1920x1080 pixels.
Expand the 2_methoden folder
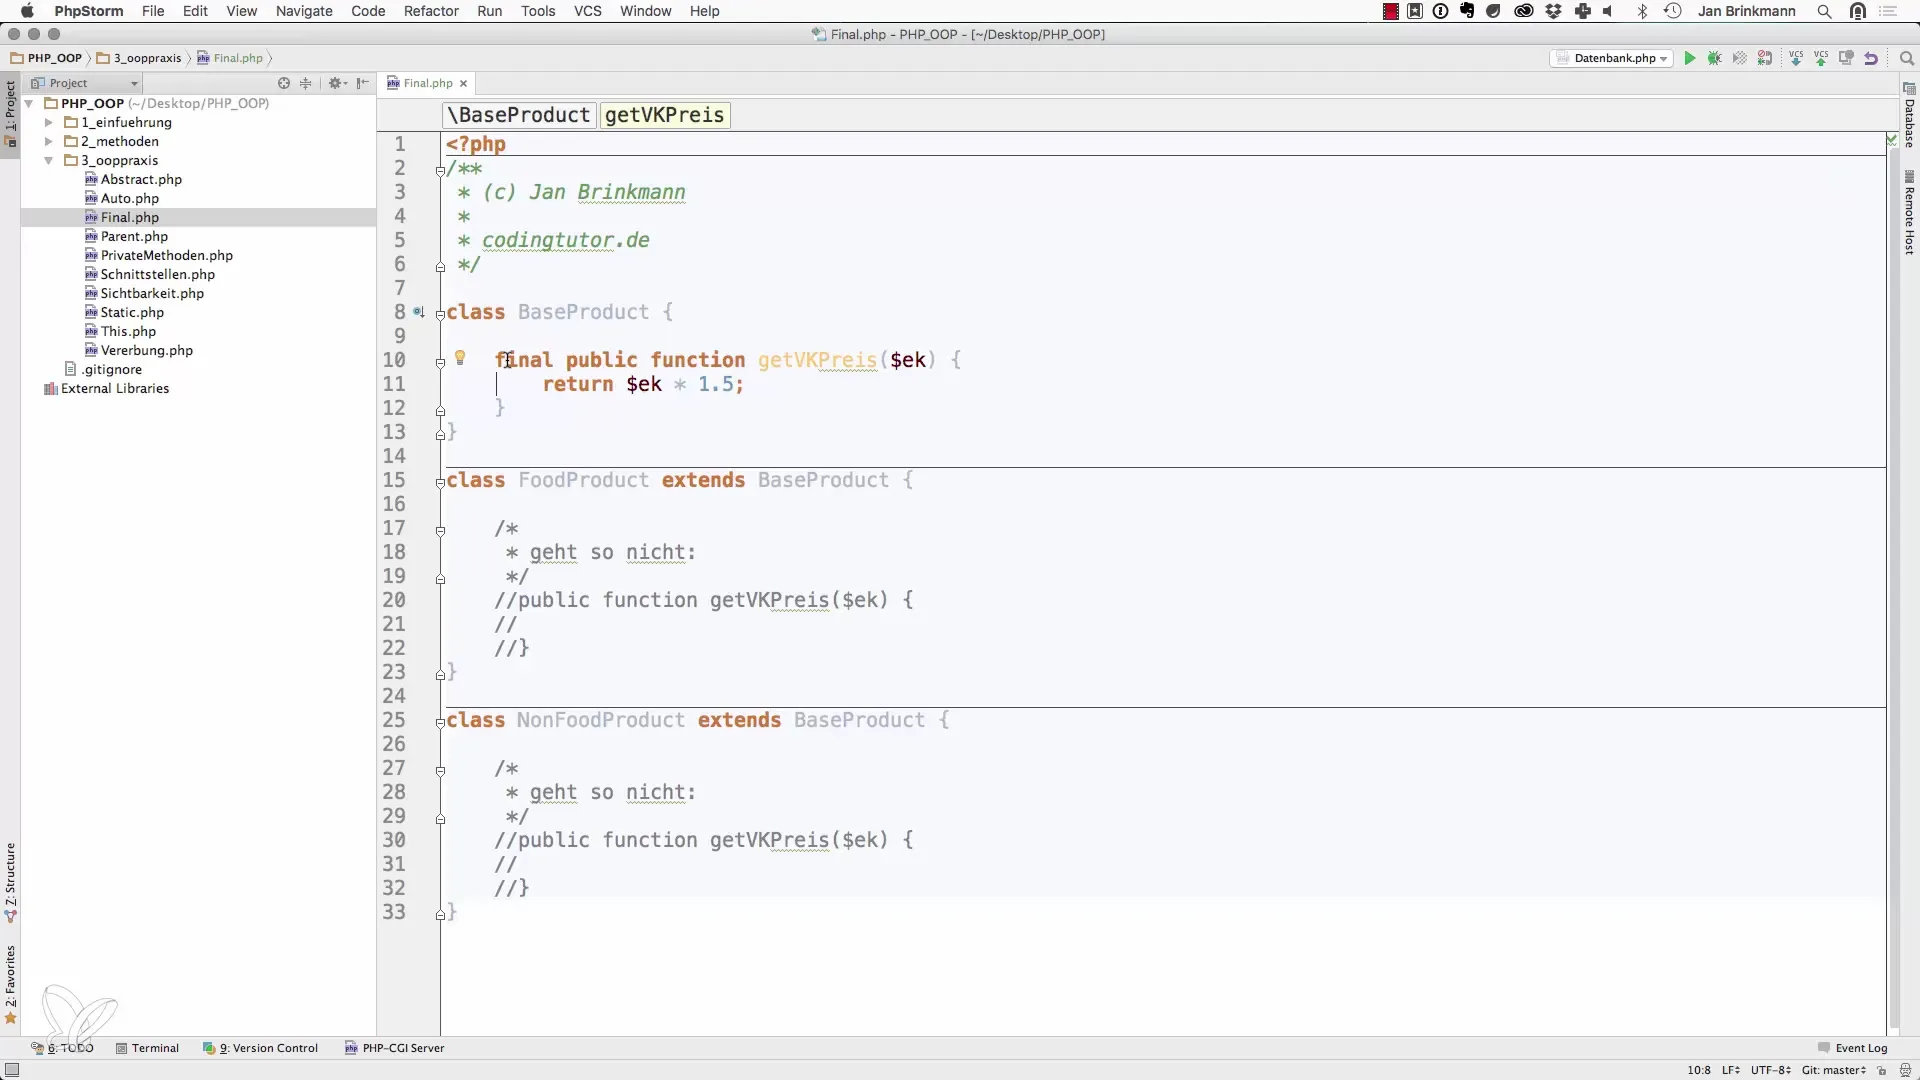click(x=48, y=141)
